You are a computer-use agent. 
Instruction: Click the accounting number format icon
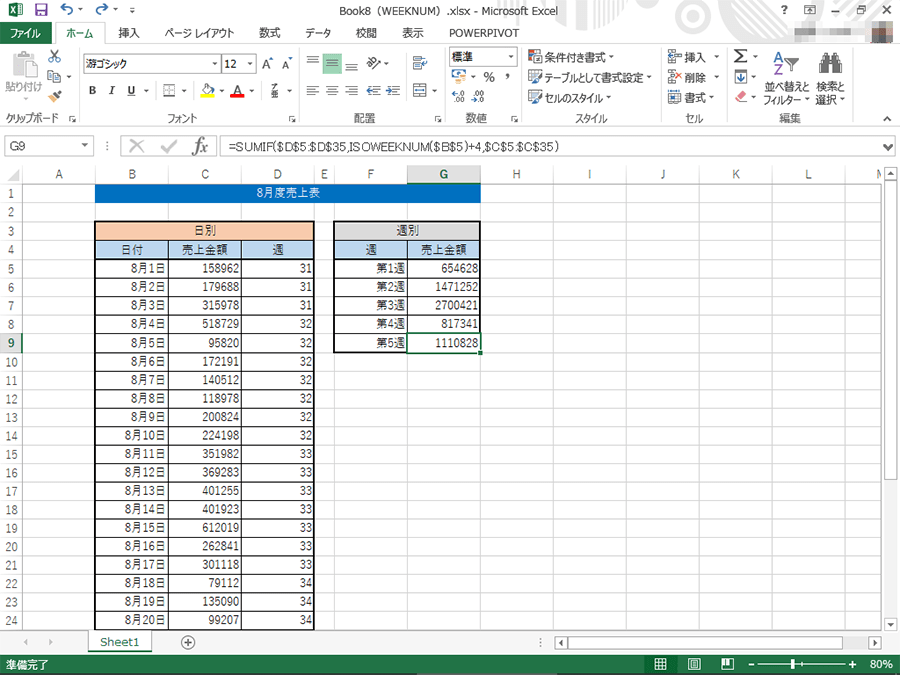coord(459,76)
